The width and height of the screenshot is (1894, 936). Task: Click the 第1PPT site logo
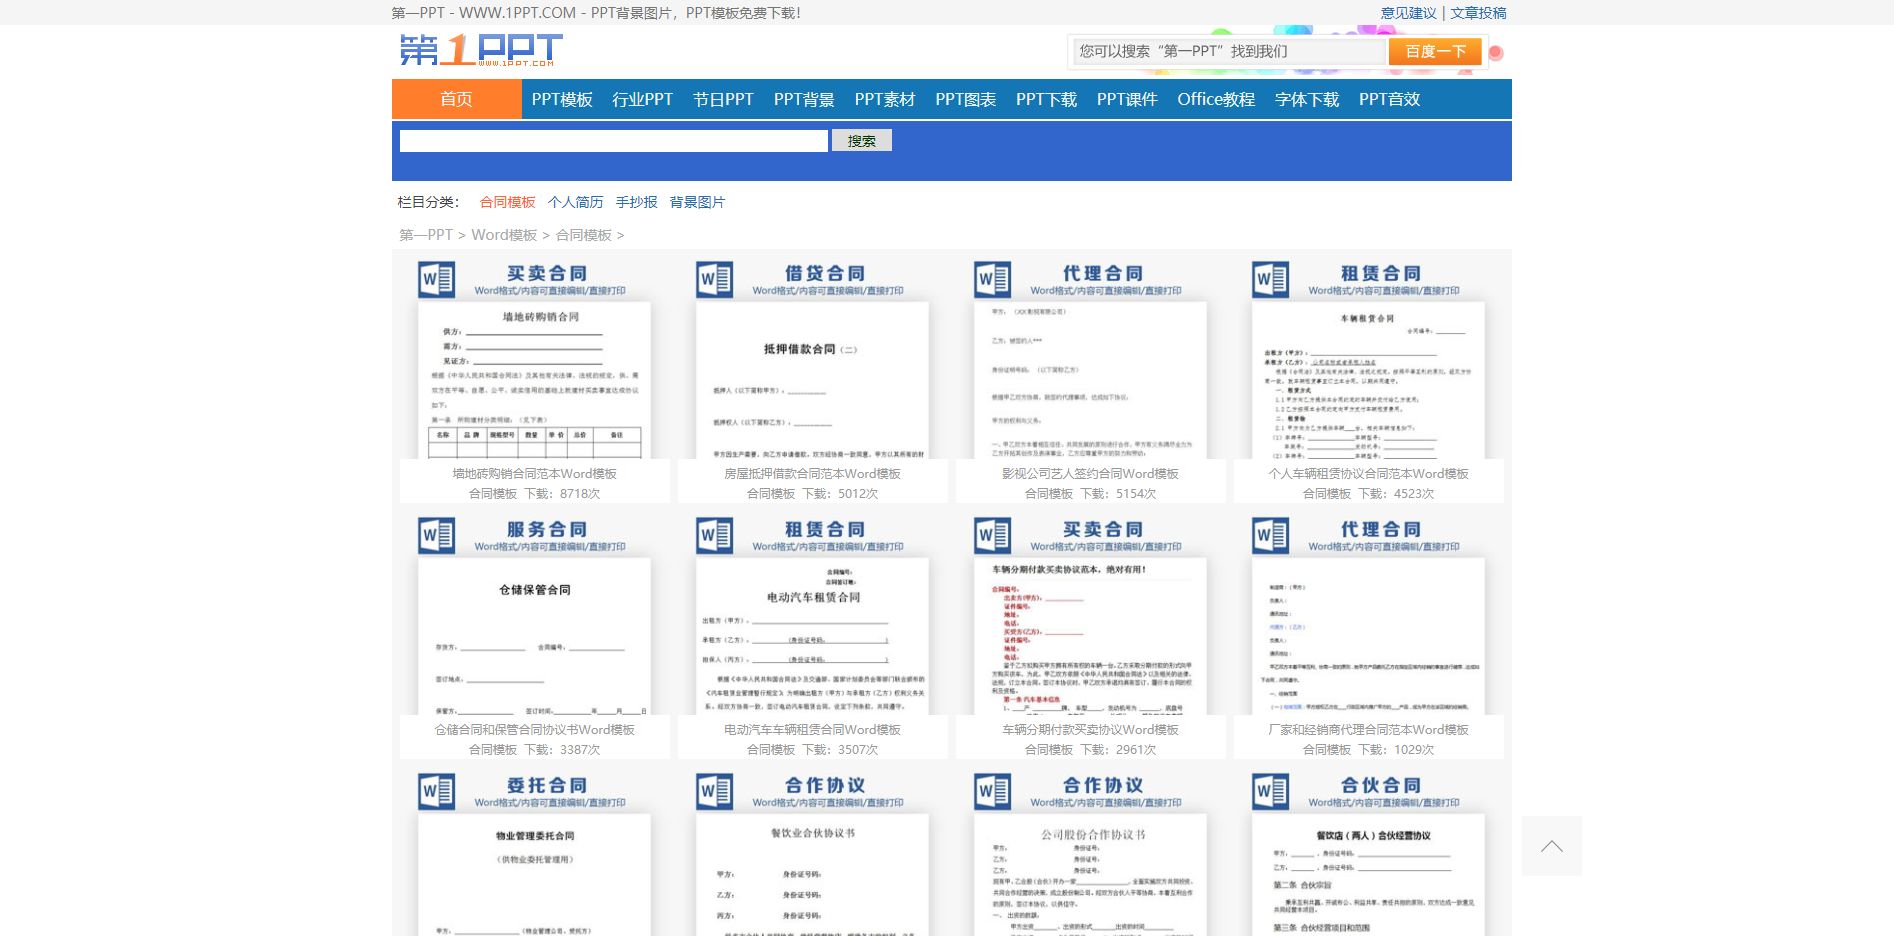click(481, 50)
